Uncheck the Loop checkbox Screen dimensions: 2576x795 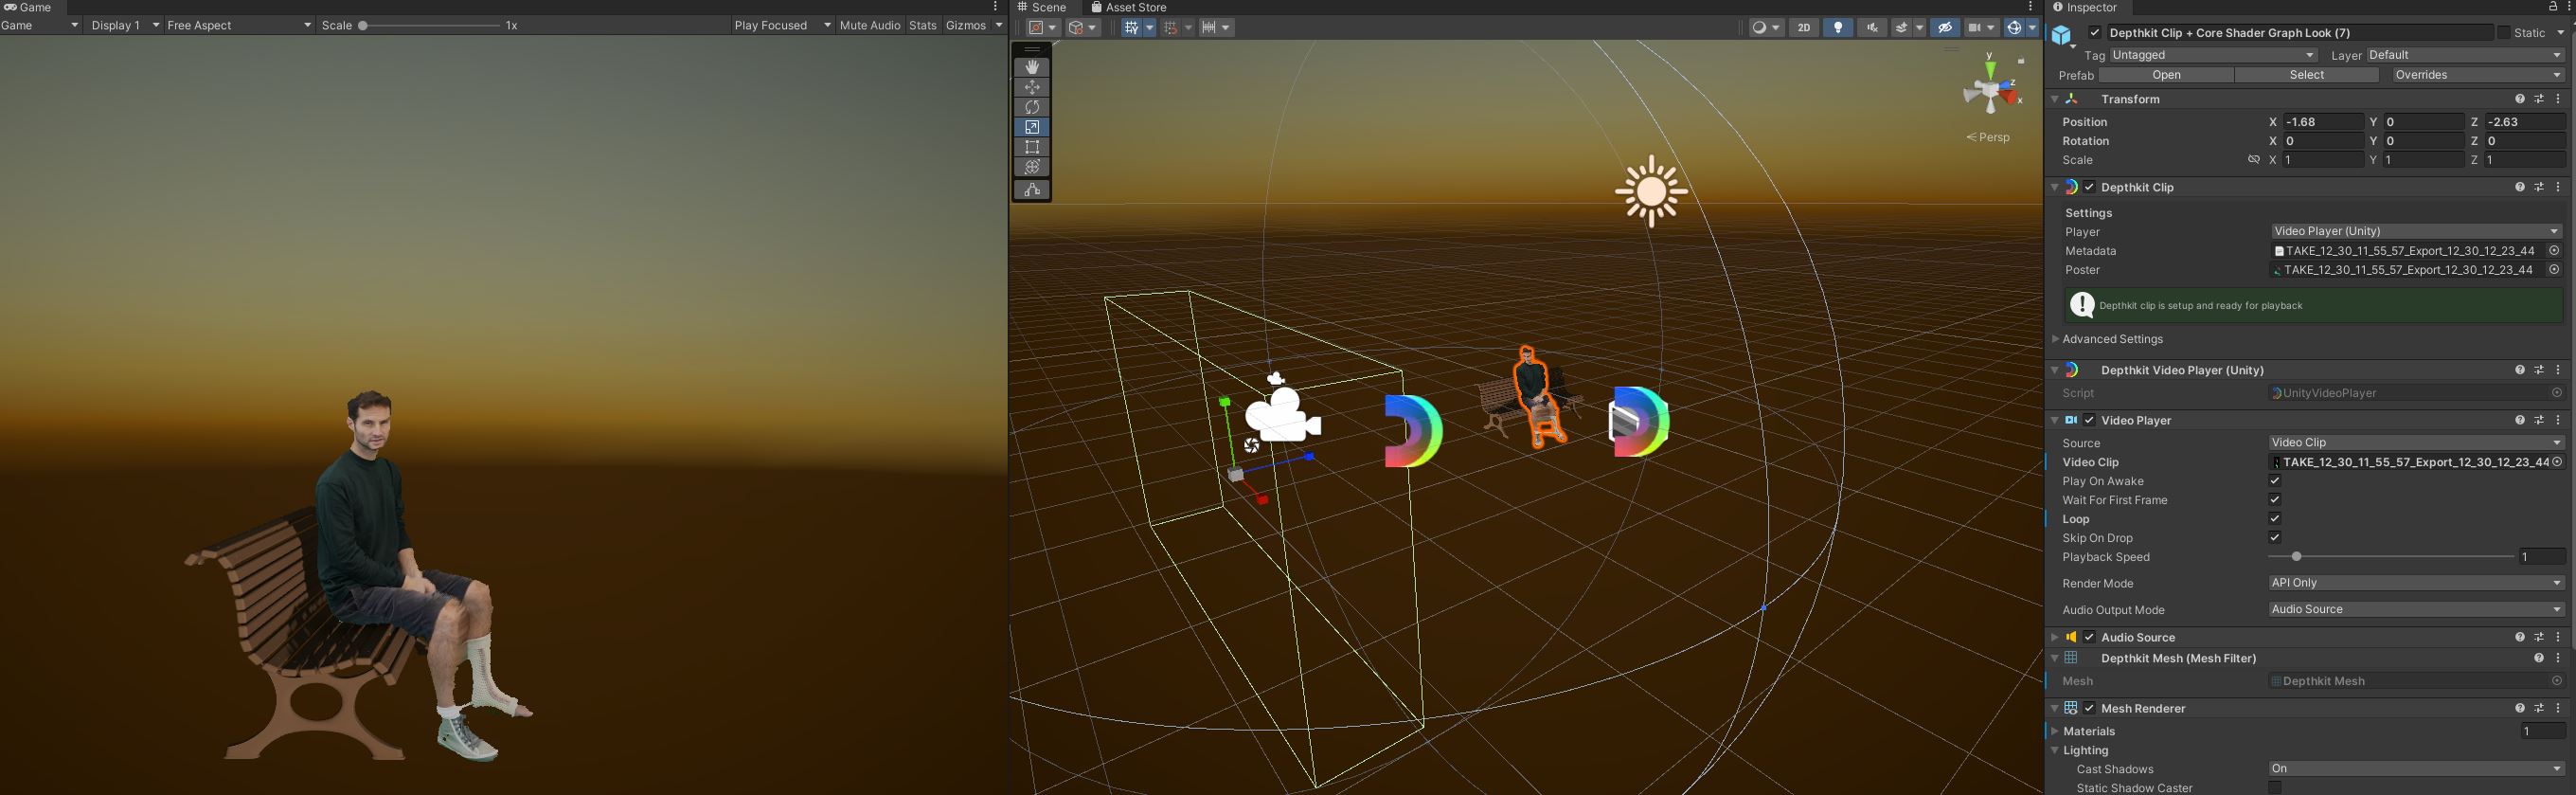2274,519
